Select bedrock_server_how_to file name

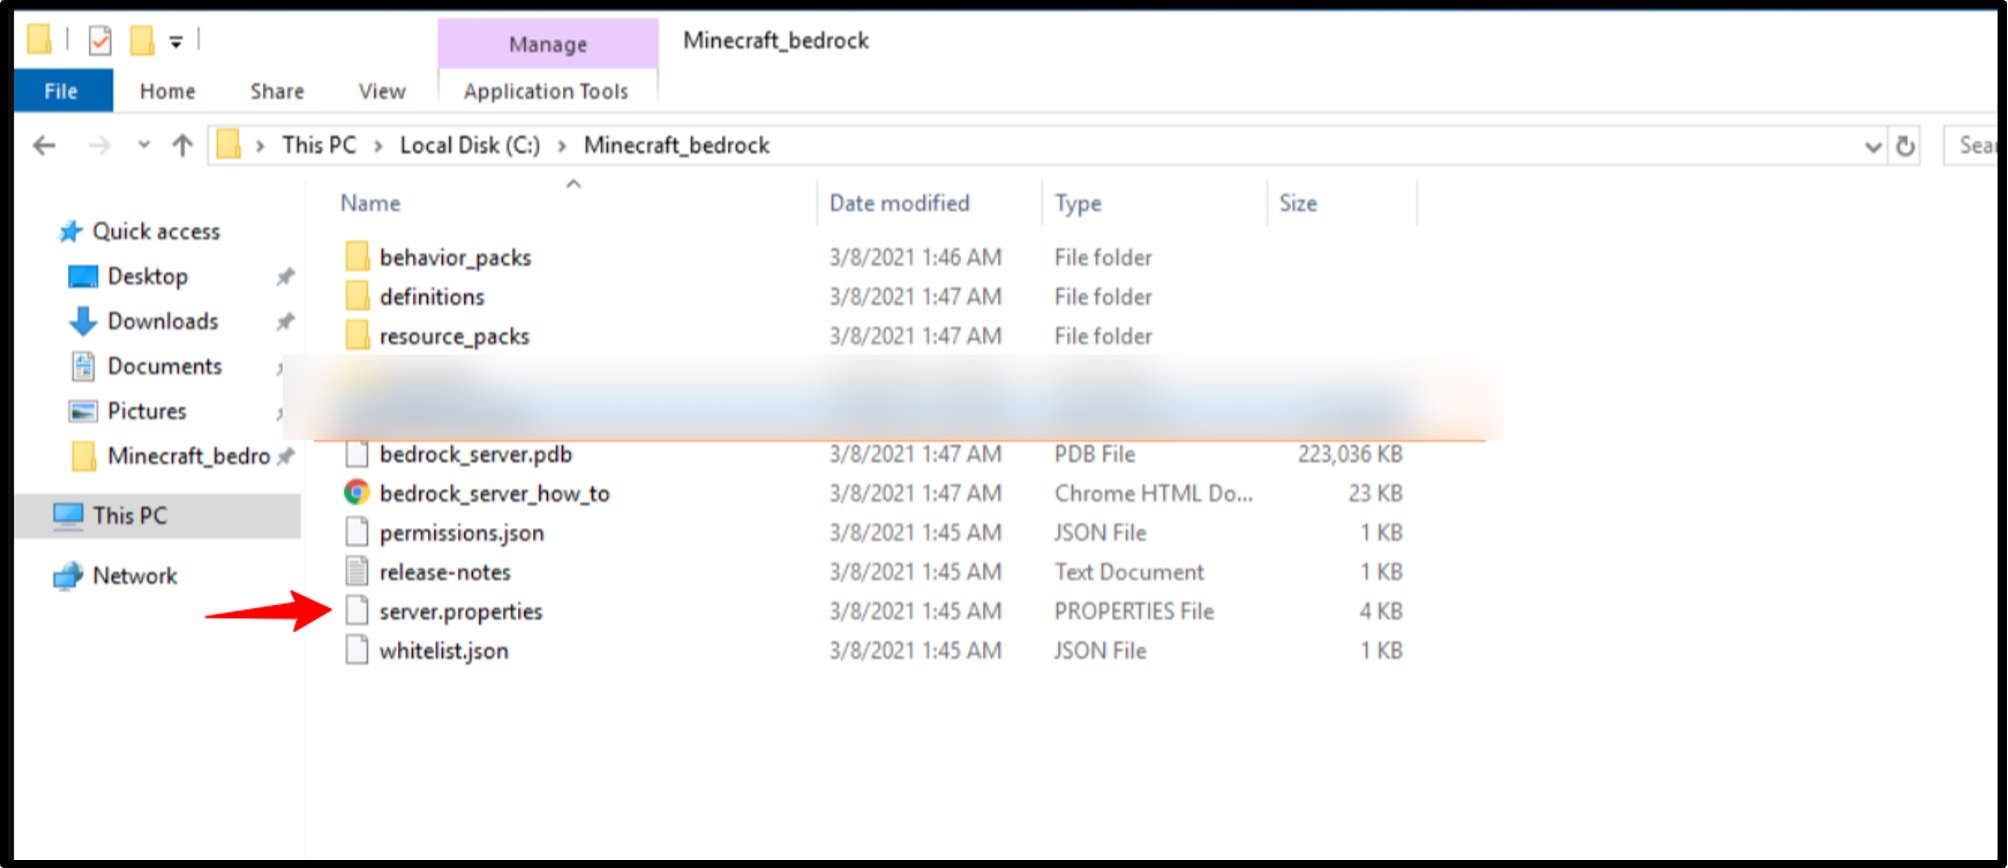coord(494,494)
